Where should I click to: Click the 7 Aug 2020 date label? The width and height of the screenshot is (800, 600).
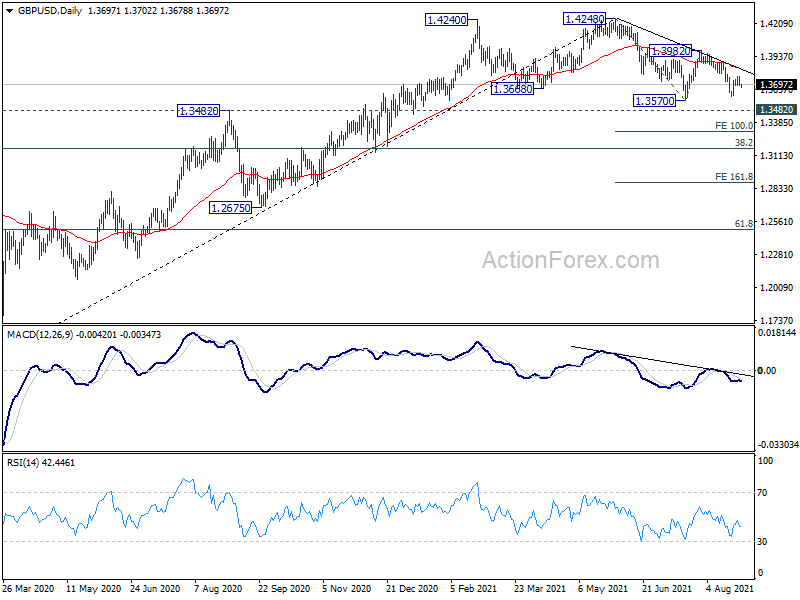(218, 589)
